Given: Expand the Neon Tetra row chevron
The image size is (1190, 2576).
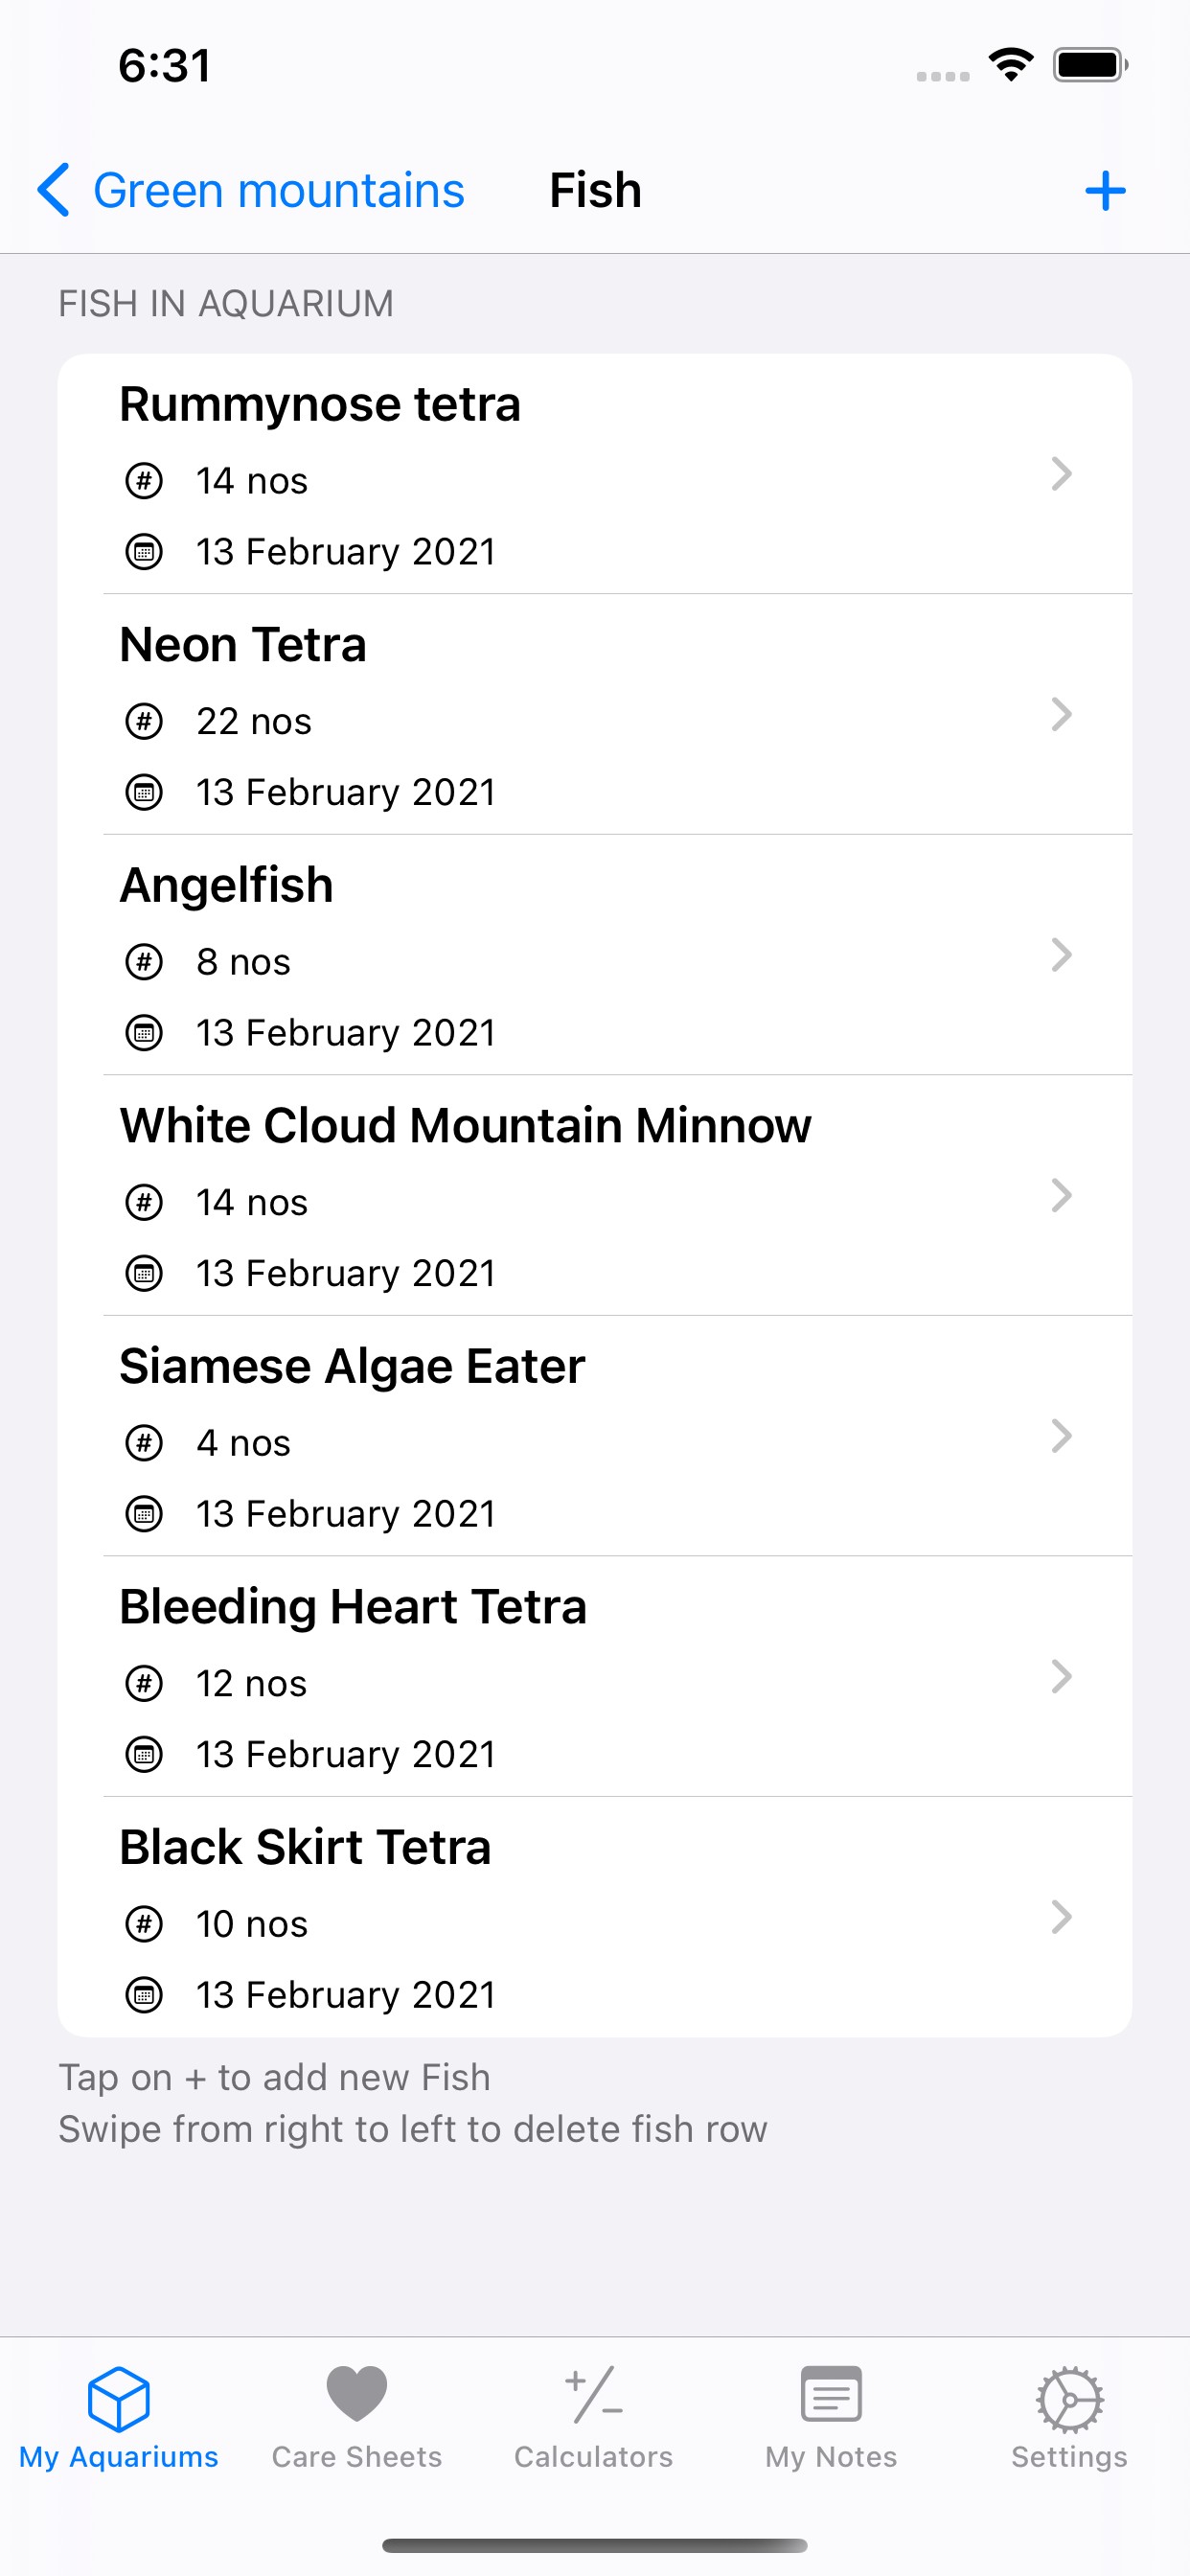Looking at the screenshot, I should point(1061,714).
